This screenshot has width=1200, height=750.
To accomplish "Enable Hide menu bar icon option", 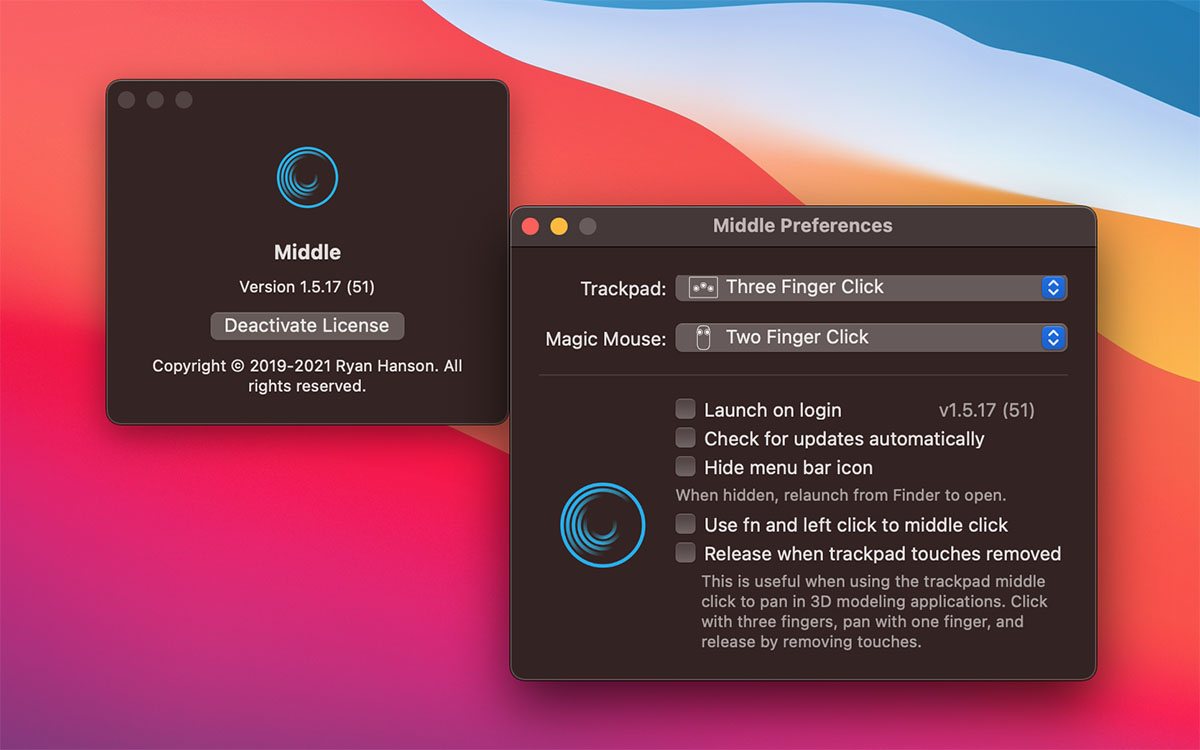I will click(x=685, y=467).
